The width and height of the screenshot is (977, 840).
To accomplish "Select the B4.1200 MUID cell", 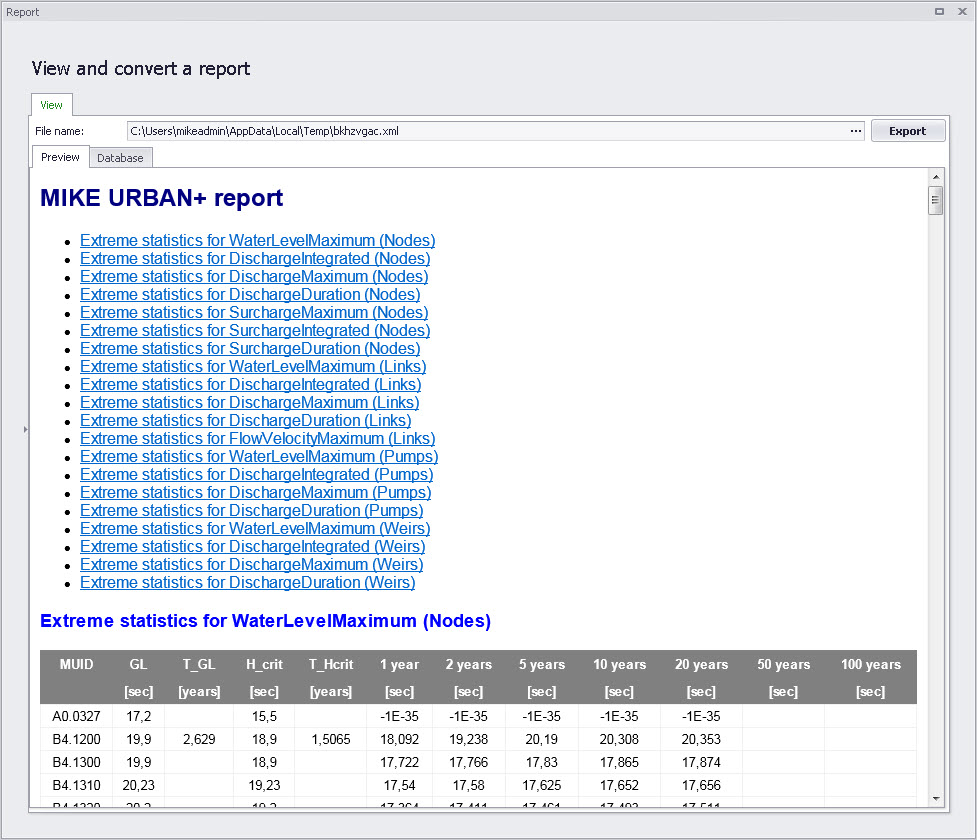I will [x=76, y=740].
